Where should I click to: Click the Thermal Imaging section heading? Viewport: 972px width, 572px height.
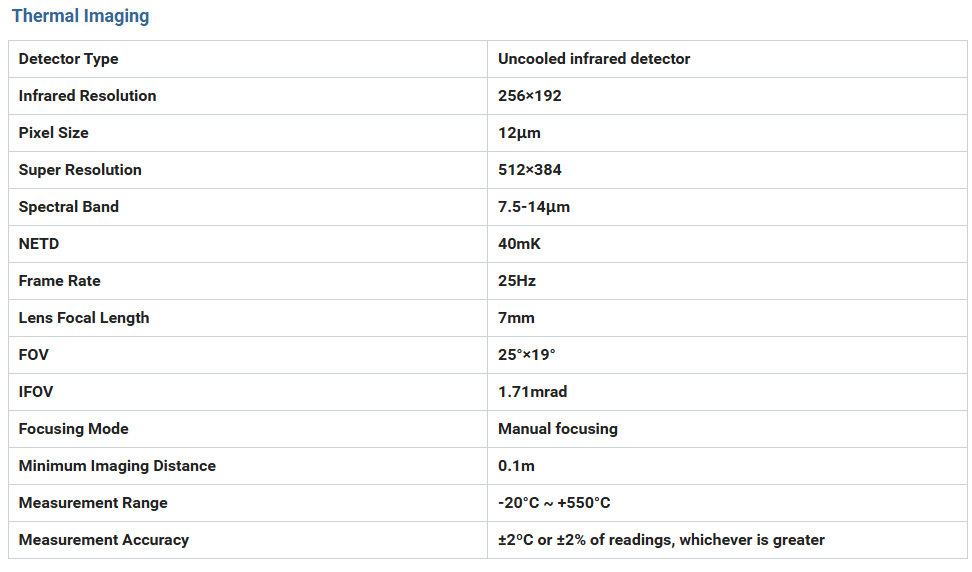click(x=80, y=16)
